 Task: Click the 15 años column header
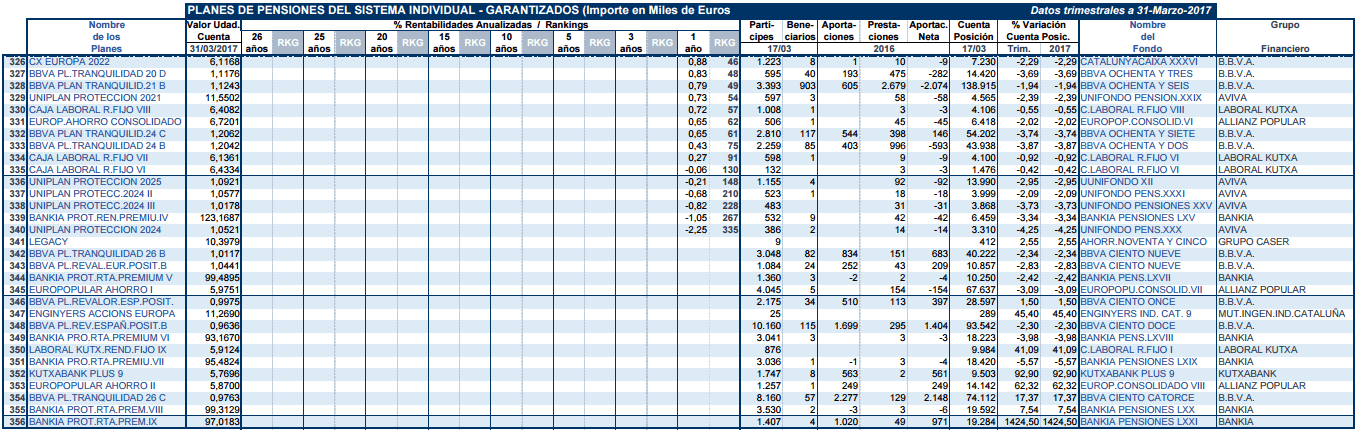443,42
